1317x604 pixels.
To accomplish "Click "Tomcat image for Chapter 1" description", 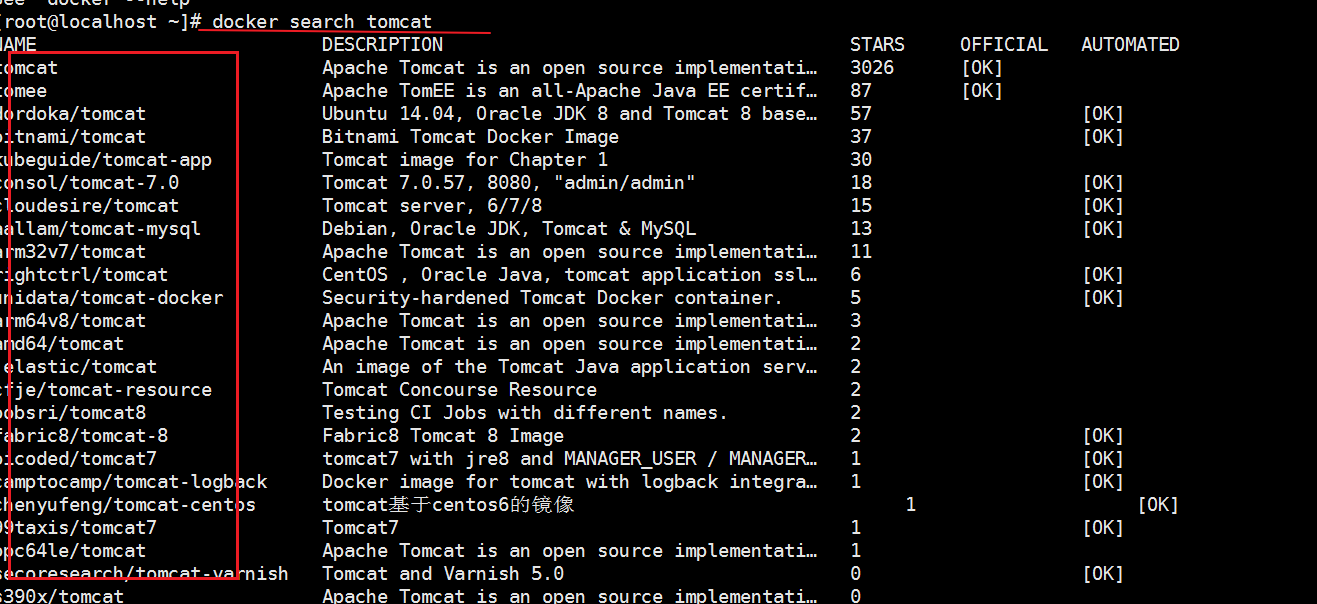I will pyautogui.click(x=465, y=160).
